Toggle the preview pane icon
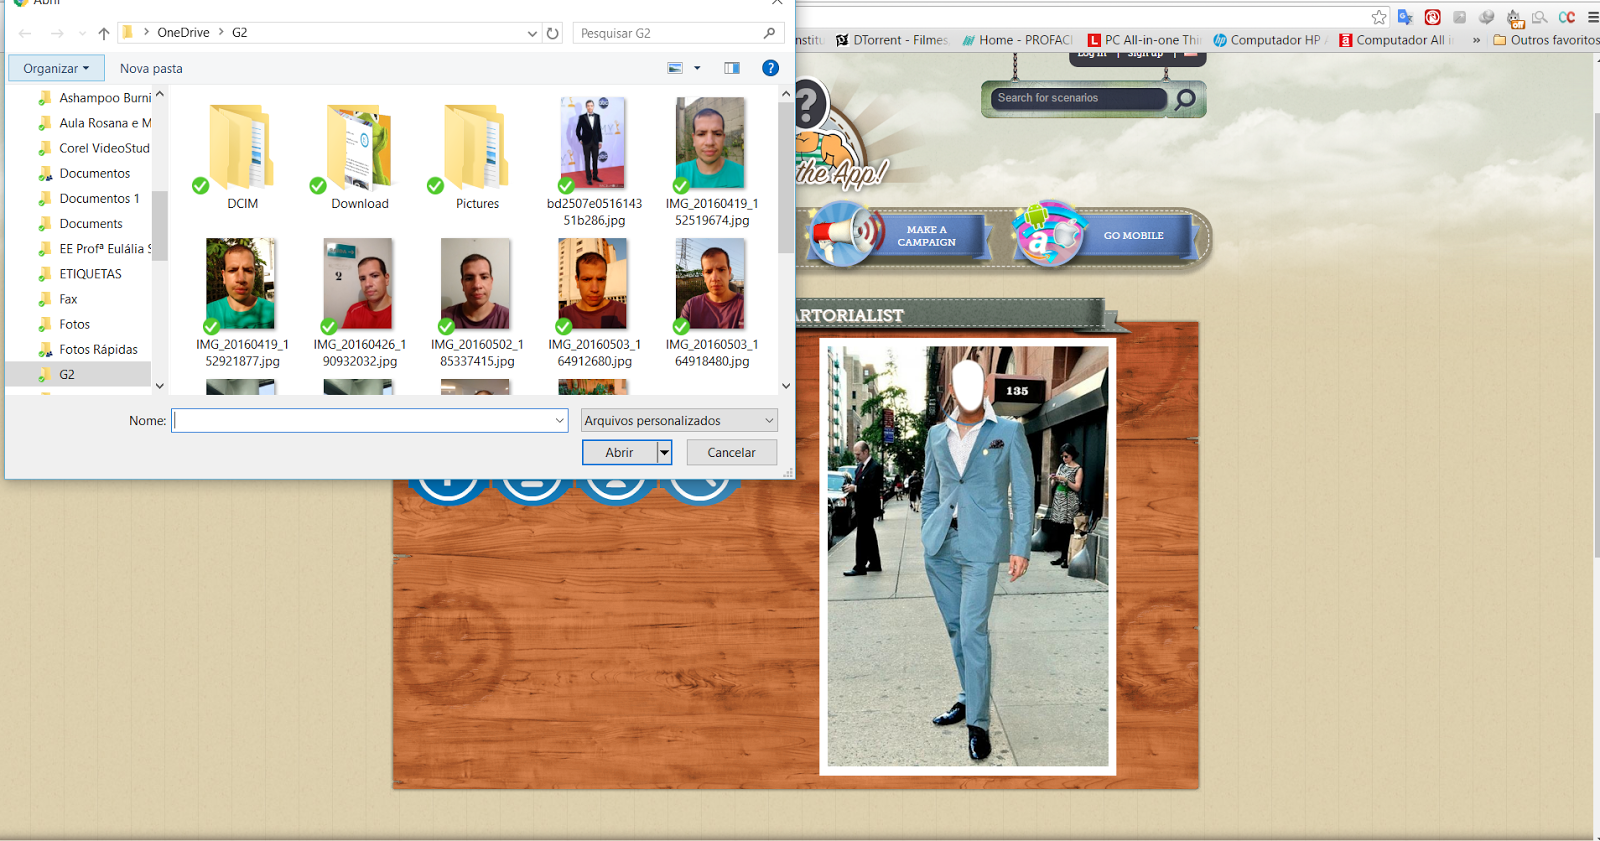 [x=732, y=68]
